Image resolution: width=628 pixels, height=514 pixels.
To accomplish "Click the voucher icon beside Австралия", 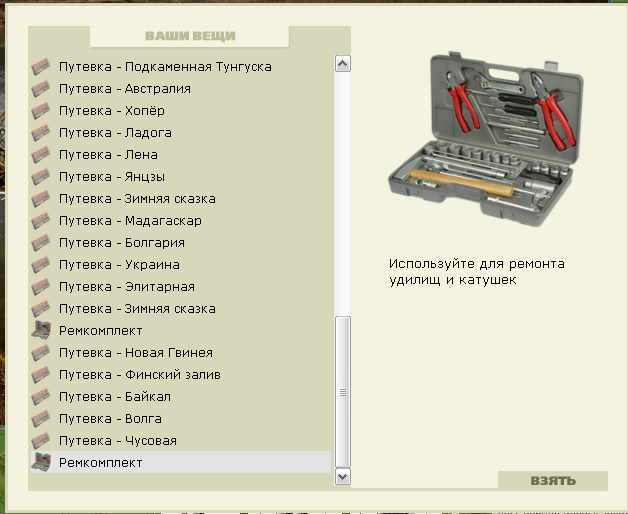I will tap(41, 89).
